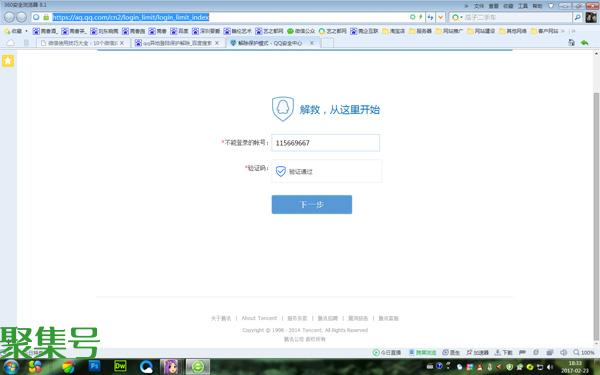
Task: Open the yellow star favorites sidebar icon
Action: 8,61
